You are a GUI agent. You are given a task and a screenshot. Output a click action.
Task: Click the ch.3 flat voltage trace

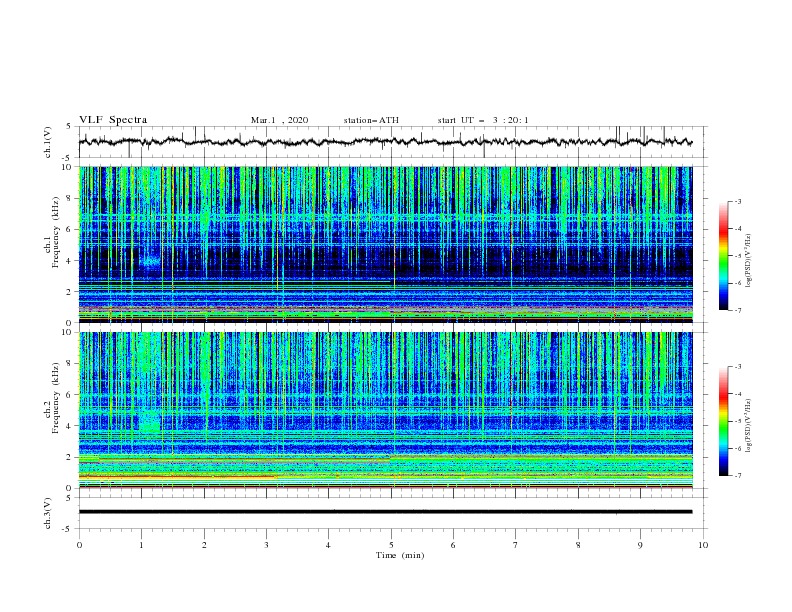coord(385,512)
